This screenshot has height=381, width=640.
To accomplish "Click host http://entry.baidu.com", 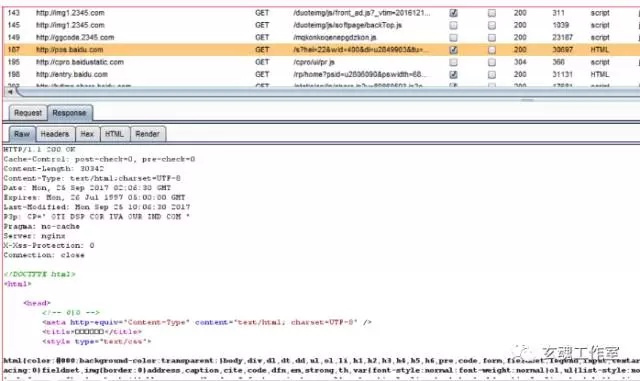I will coord(72,75).
